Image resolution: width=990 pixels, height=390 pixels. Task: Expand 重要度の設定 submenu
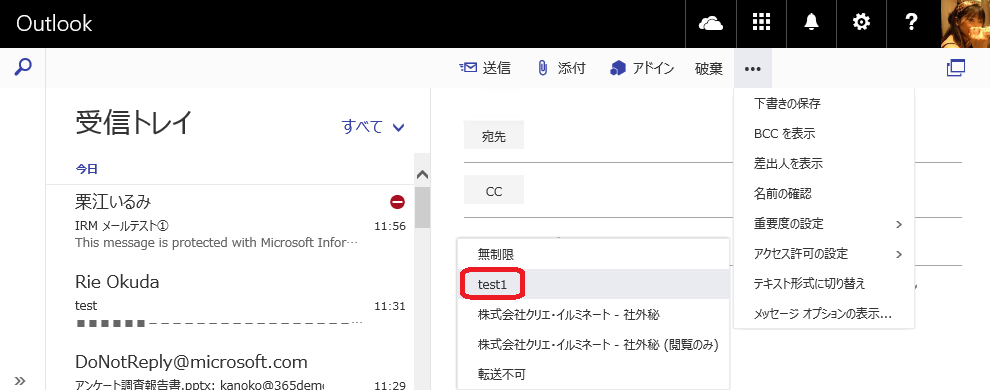click(824, 224)
